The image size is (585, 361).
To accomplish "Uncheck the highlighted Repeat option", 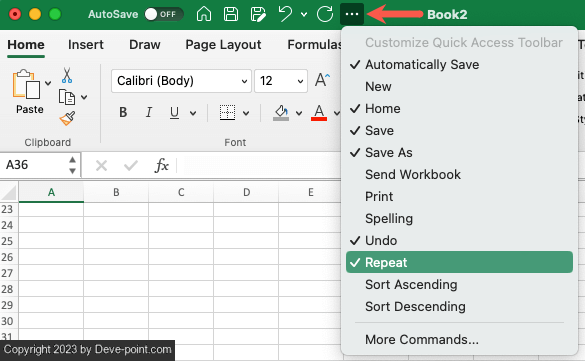I will pyautogui.click(x=459, y=262).
